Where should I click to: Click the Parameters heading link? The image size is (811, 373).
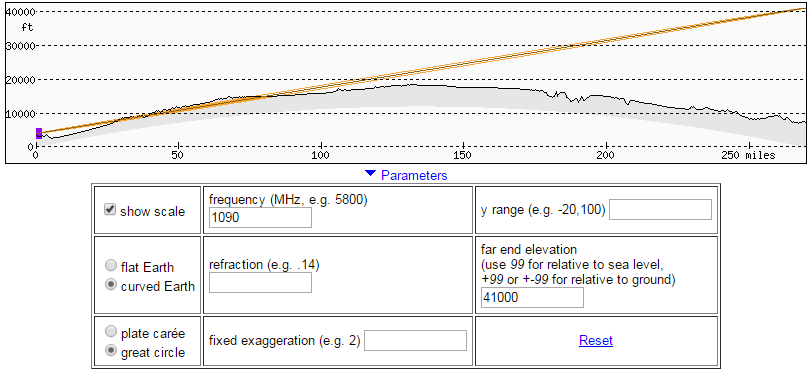tap(414, 175)
